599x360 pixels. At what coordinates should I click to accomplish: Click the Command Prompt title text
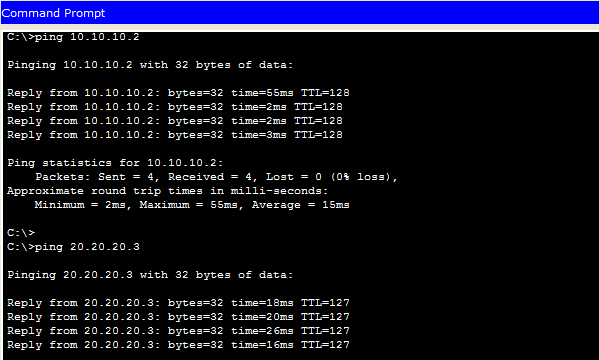click(x=53, y=13)
